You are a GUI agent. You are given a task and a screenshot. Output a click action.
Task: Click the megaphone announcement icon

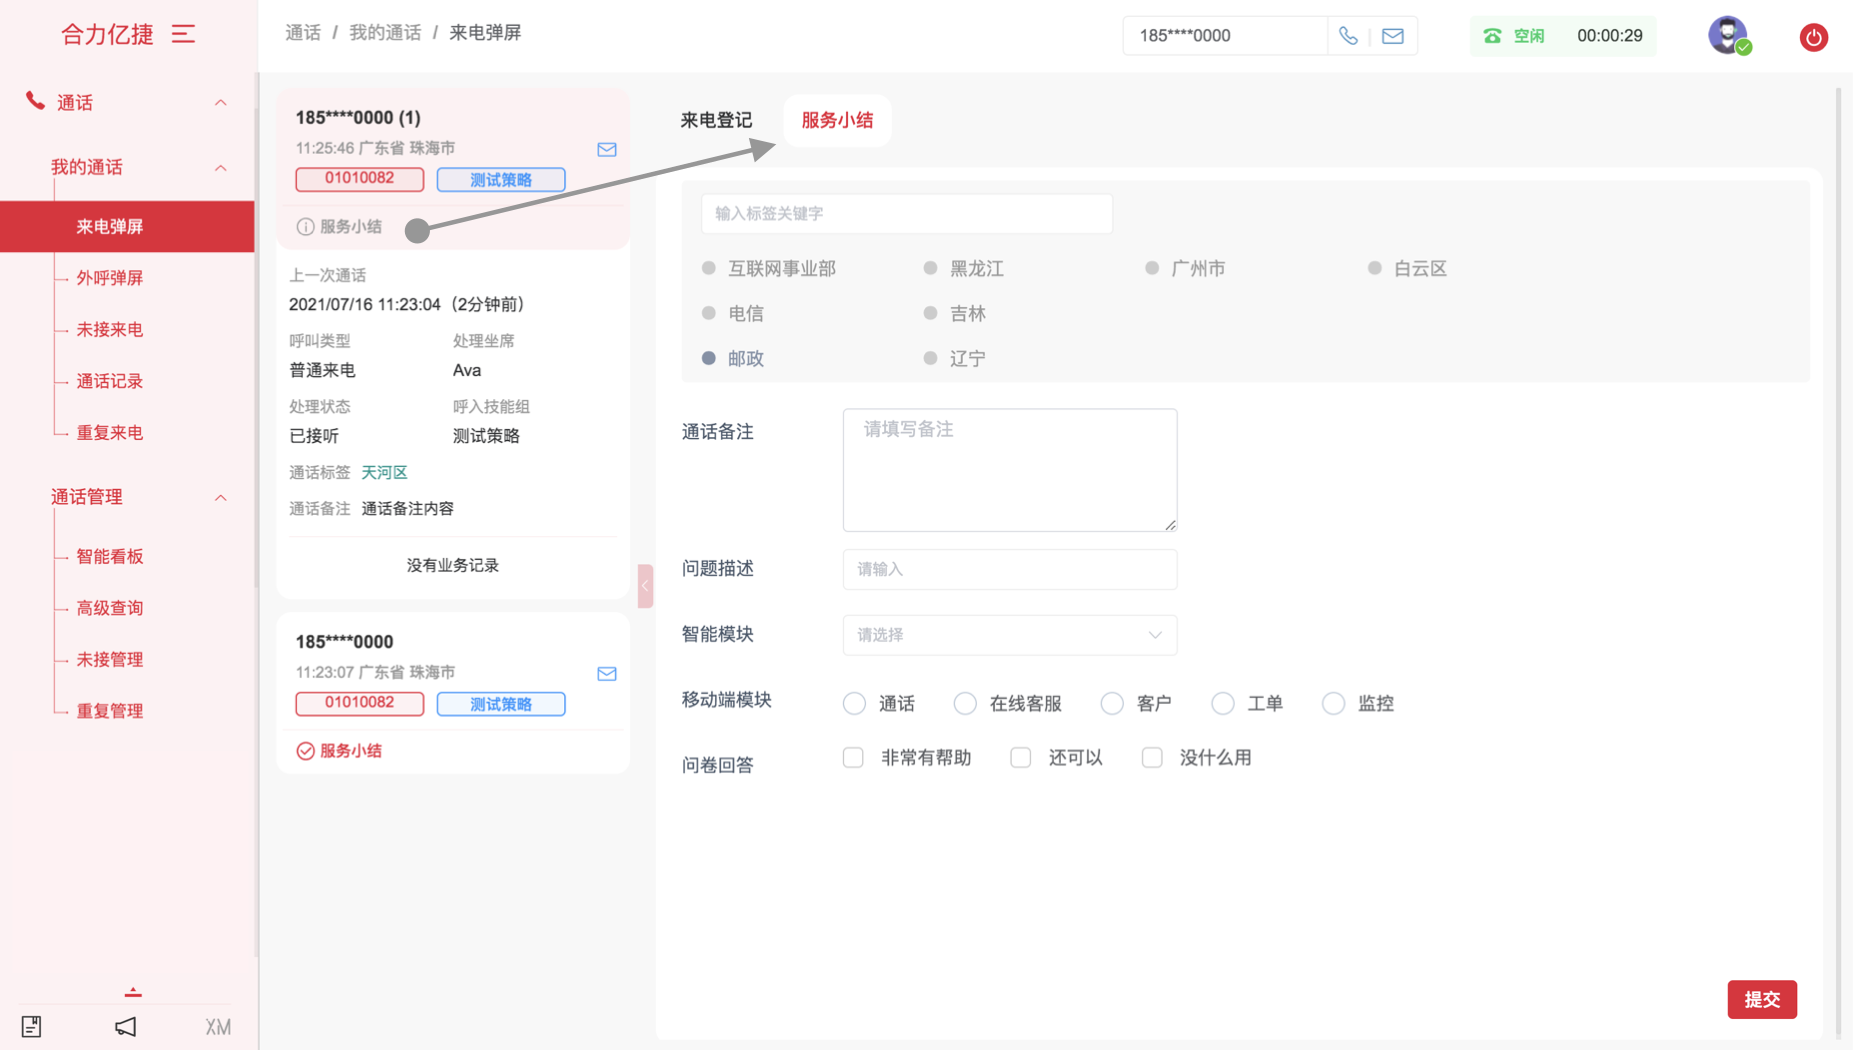tap(125, 1026)
